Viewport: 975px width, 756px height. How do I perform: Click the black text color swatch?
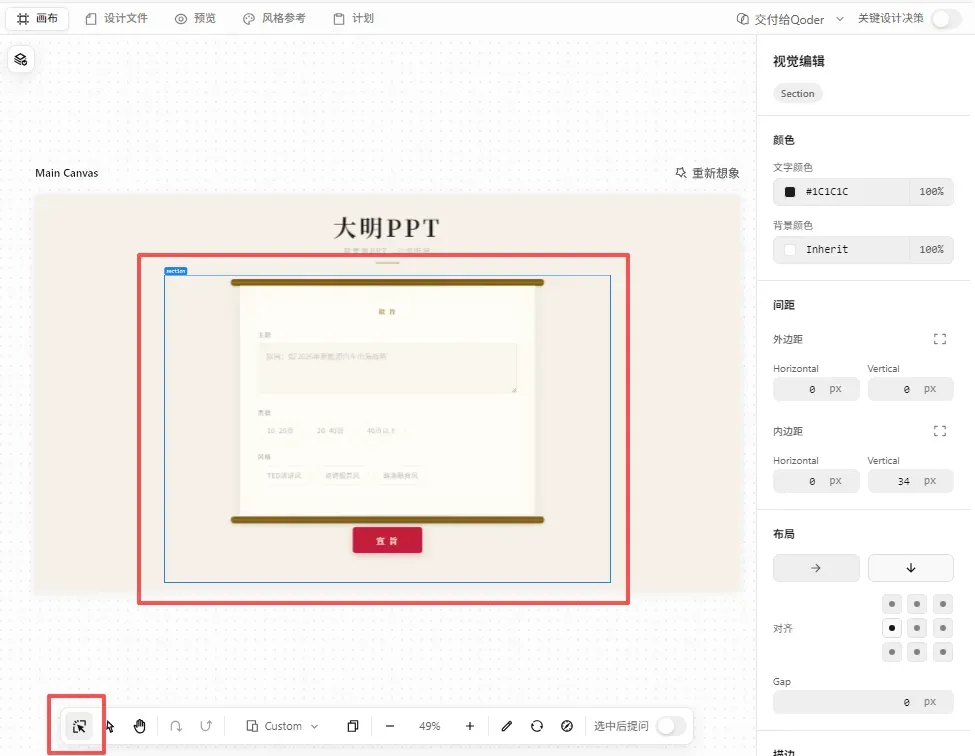(x=790, y=191)
